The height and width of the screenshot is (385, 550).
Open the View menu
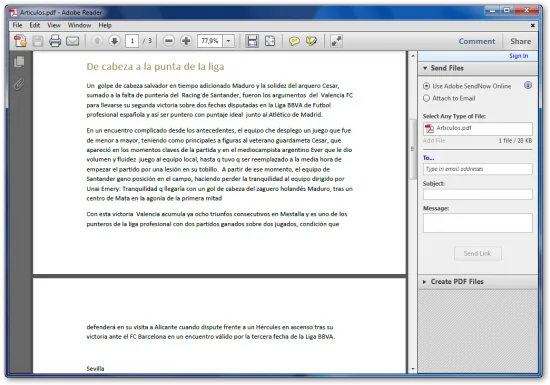coord(54,25)
